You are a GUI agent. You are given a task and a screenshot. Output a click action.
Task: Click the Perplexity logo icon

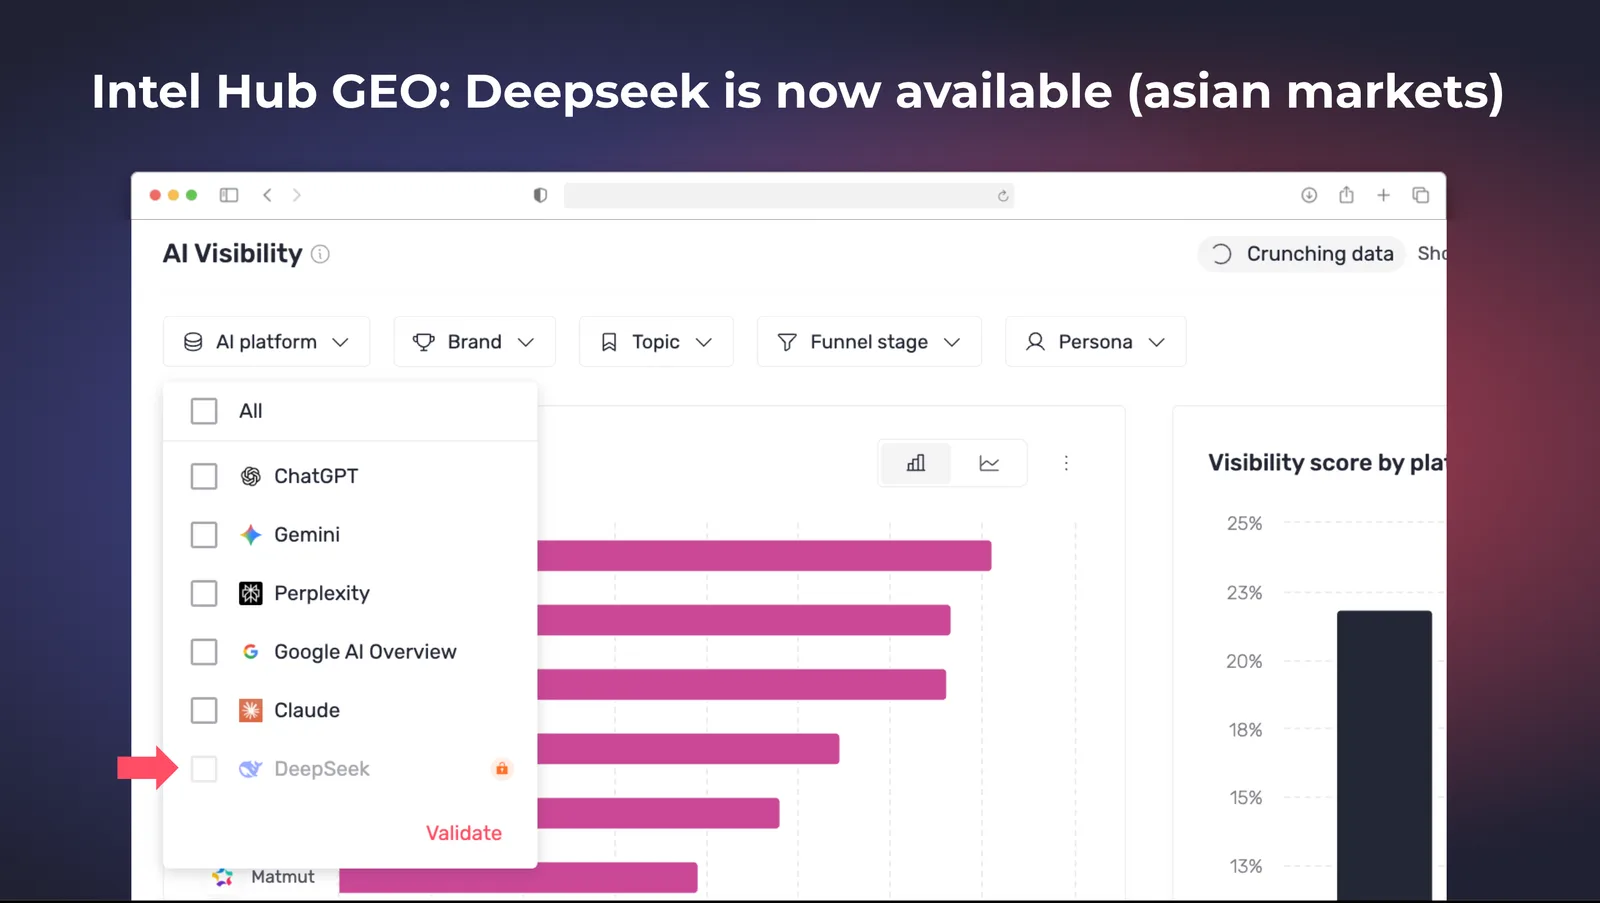(251, 593)
